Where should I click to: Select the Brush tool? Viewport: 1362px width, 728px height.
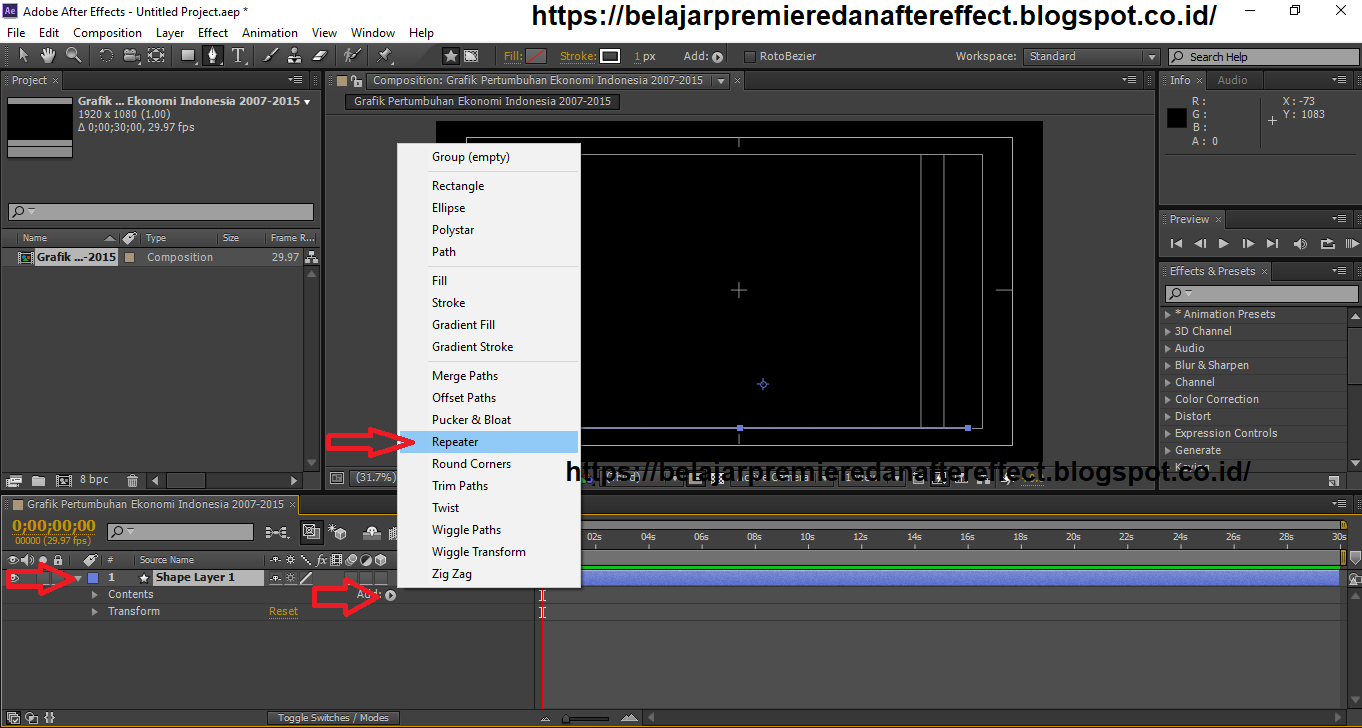tap(268, 55)
